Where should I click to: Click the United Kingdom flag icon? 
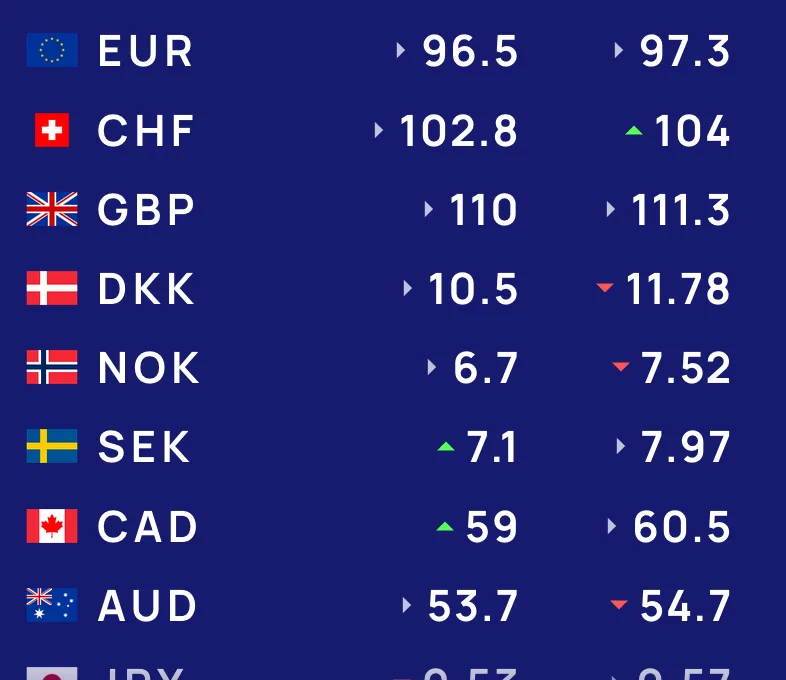[x=52, y=209]
